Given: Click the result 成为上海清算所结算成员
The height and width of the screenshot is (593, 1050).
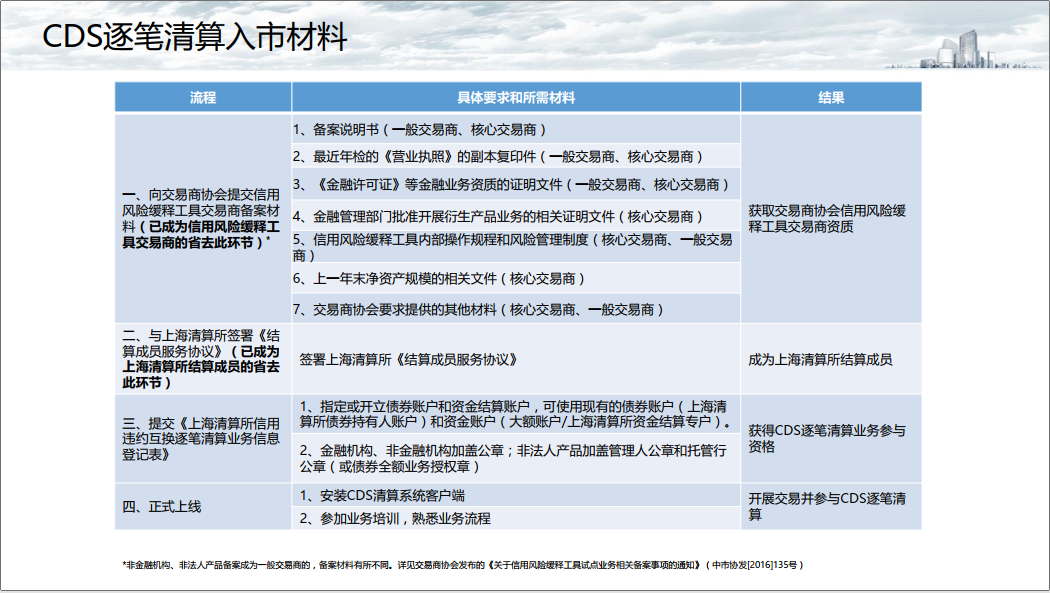Looking at the screenshot, I should pyautogui.click(x=820, y=359).
